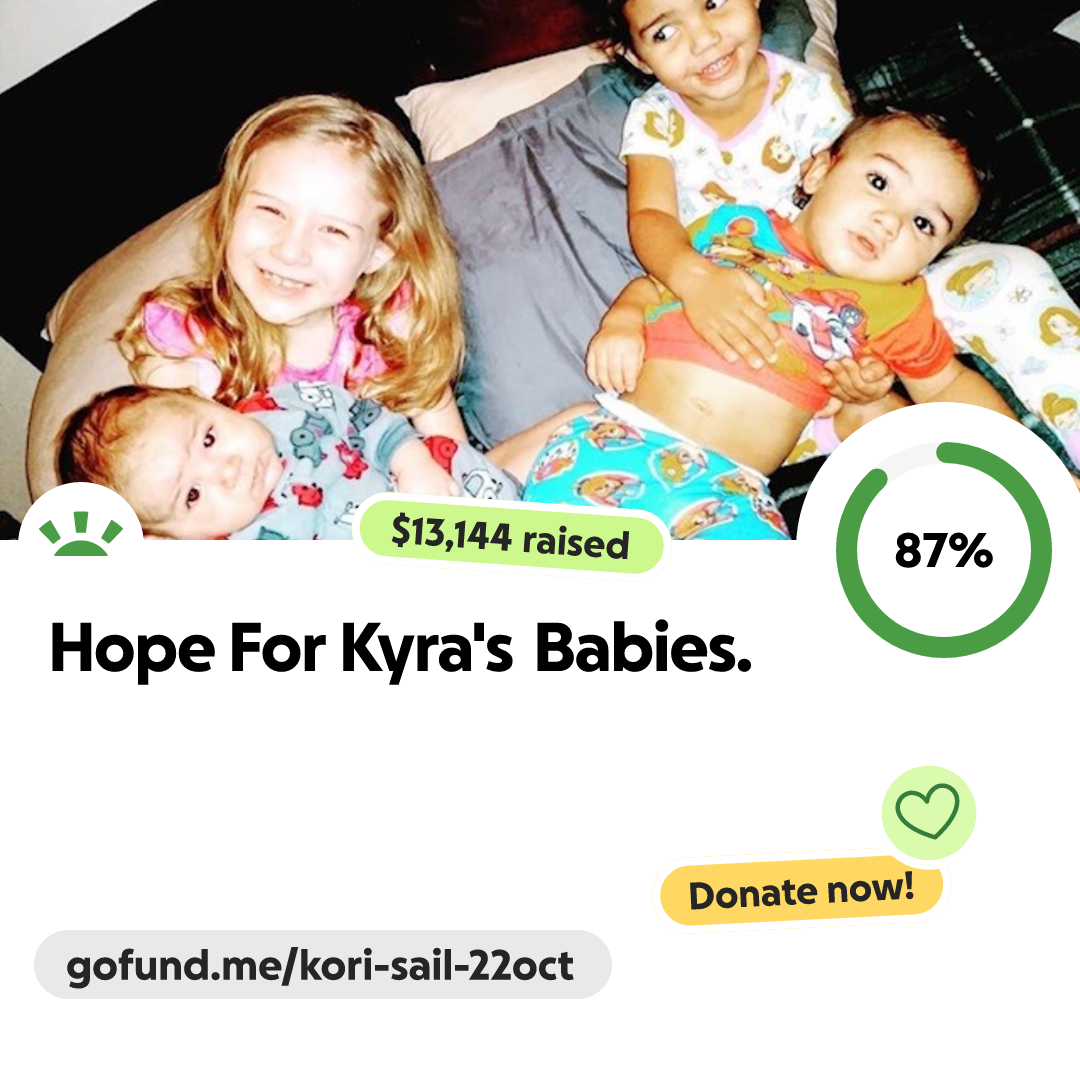Click the green GoFundMe sunburst logo
The width and height of the screenshot is (1080, 1080).
click(81, 534)
